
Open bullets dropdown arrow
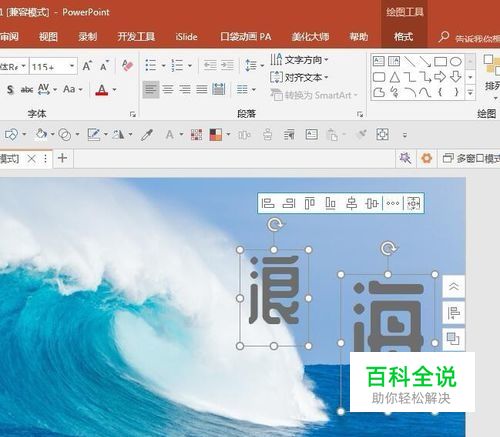(164, 66)
